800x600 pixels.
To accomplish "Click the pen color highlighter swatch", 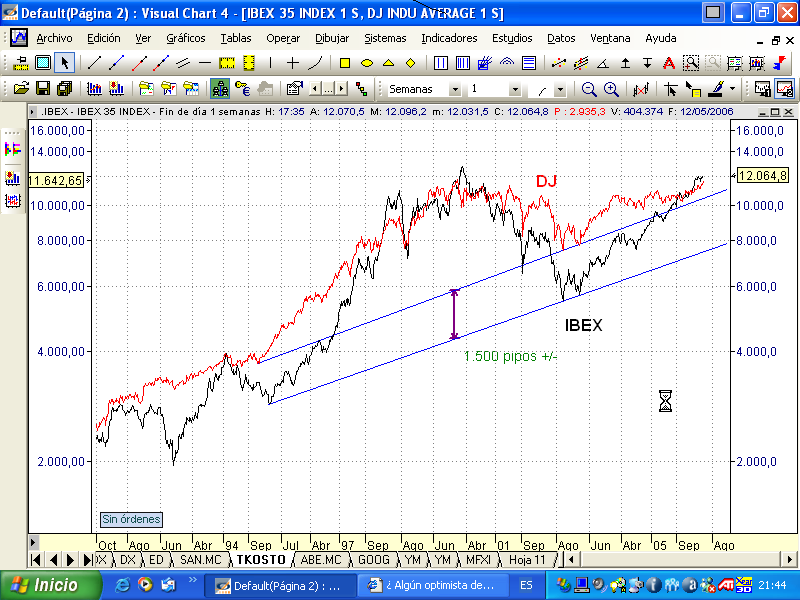I will tap(717, 89).
